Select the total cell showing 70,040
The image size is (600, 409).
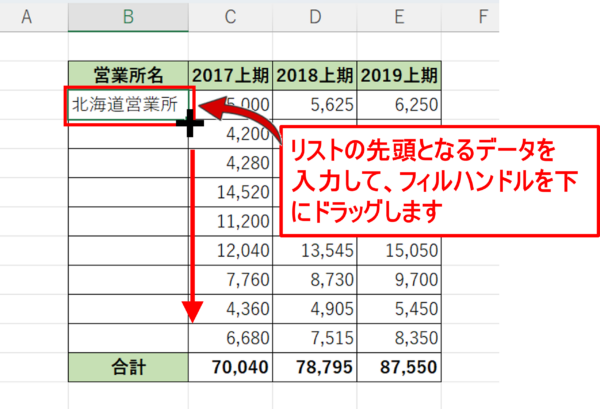[x=231, y=367]
